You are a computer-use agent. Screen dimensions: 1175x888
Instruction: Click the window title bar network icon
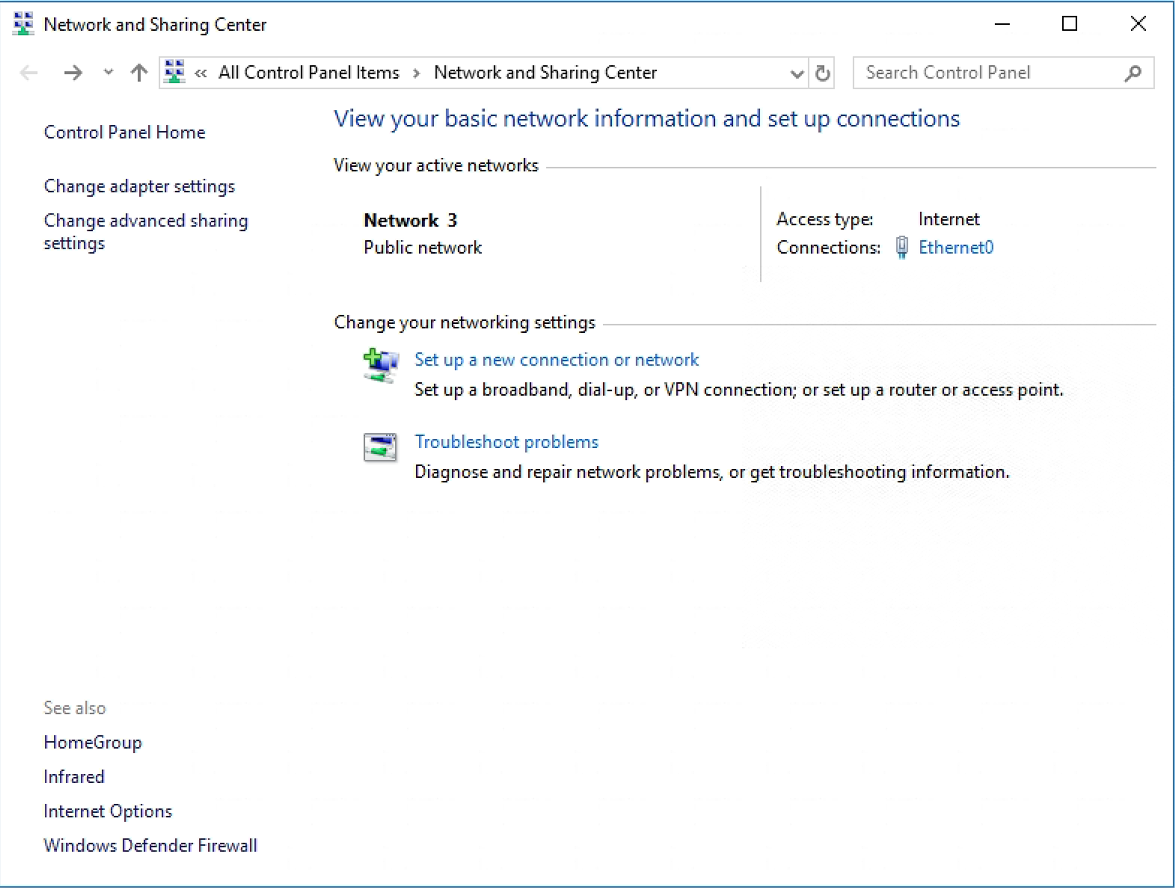pyautogui.click(x=23, y=24)
